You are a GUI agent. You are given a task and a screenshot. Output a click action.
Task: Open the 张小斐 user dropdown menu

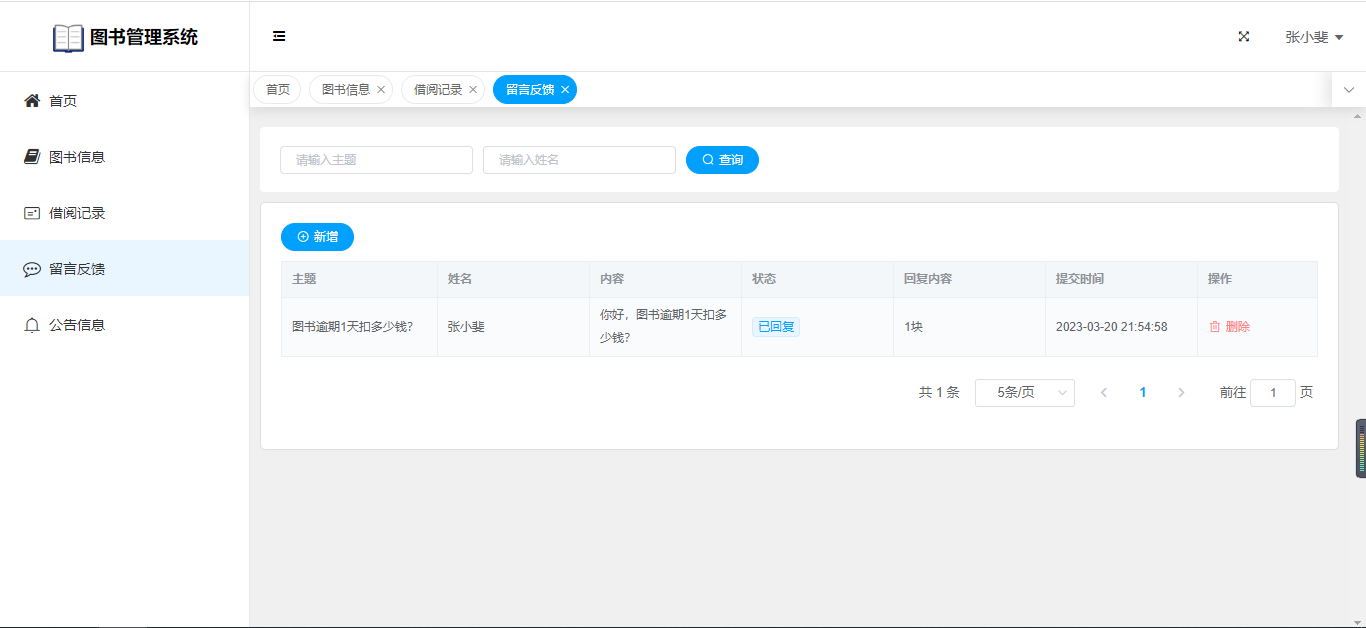pos(1314,37)
